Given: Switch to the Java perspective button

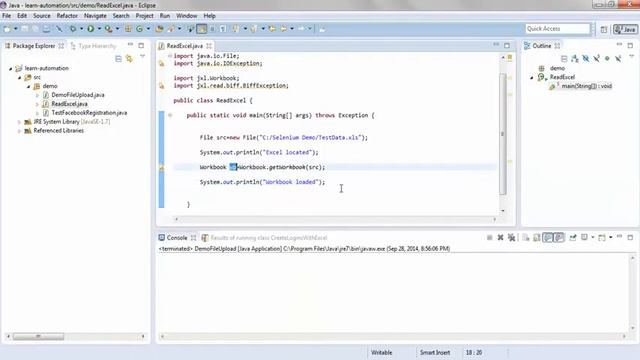Looking at the screenshot, I should (x=625, y=29).
